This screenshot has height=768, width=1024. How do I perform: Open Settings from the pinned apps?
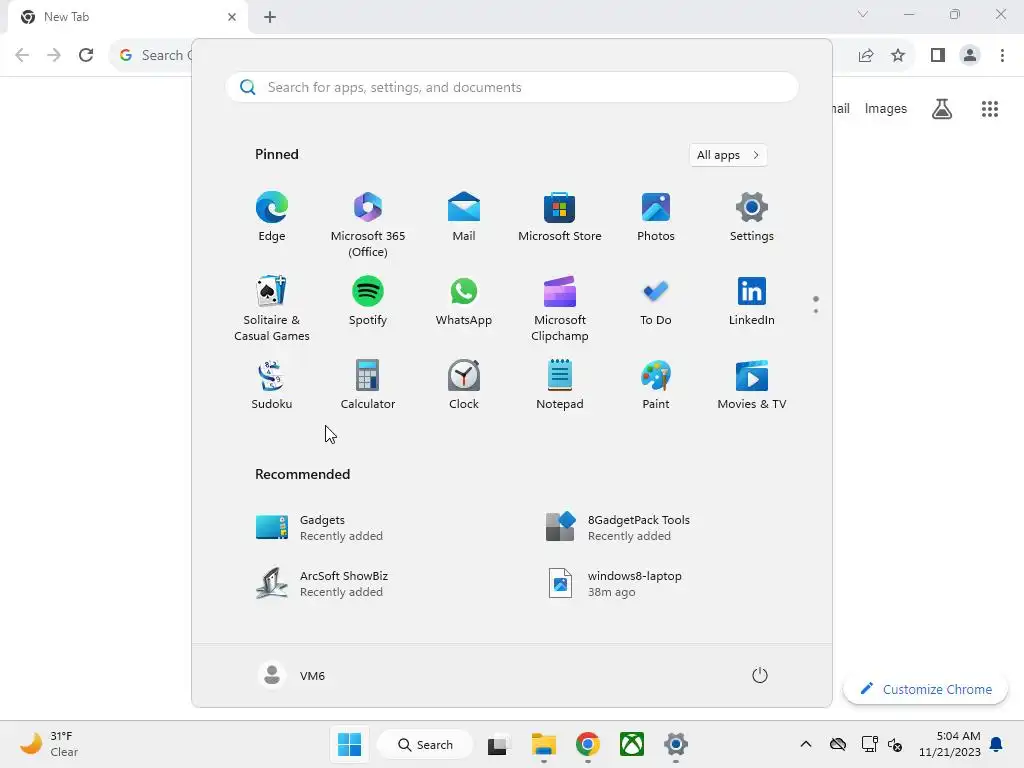point(752,217)
